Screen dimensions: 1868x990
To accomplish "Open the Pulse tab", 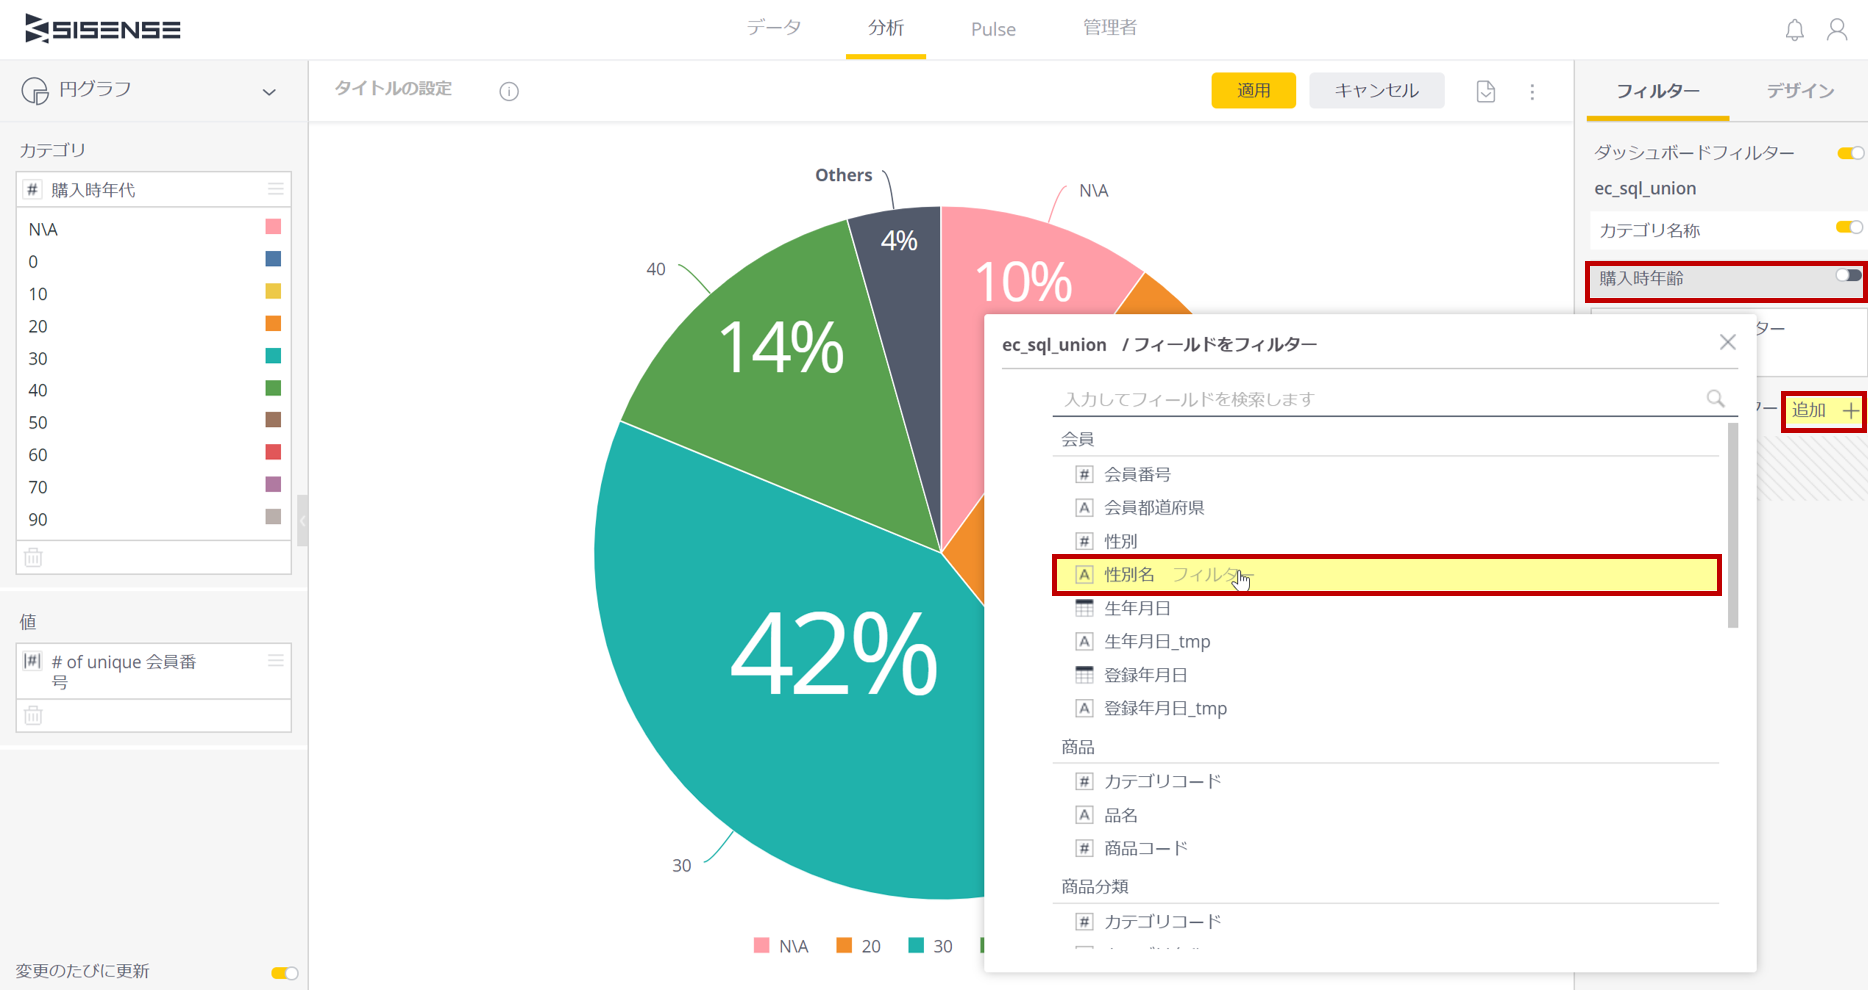I will [x=993, y=29].
